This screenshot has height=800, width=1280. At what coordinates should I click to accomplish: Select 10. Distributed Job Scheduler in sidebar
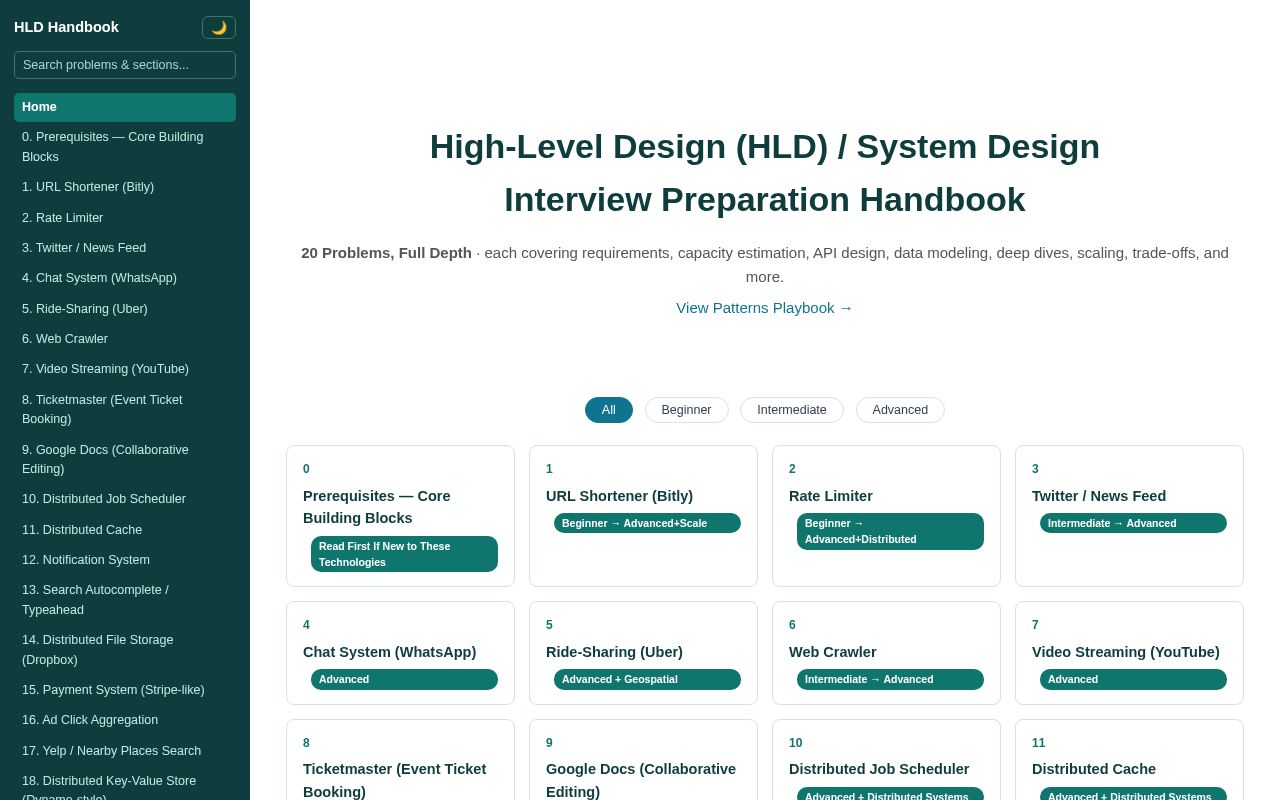point(125,499)
